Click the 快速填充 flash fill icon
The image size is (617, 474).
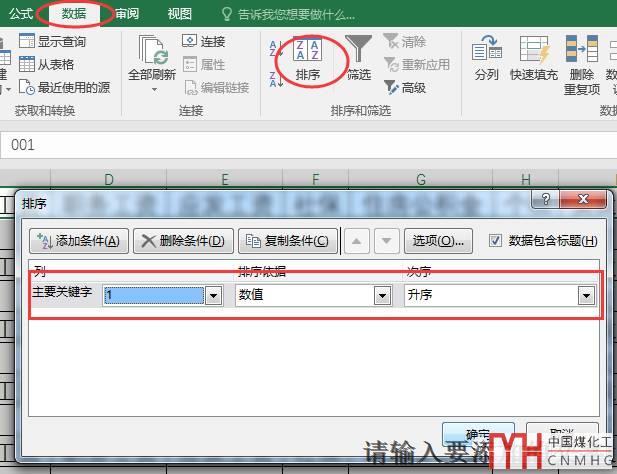(x=534, y=57)
